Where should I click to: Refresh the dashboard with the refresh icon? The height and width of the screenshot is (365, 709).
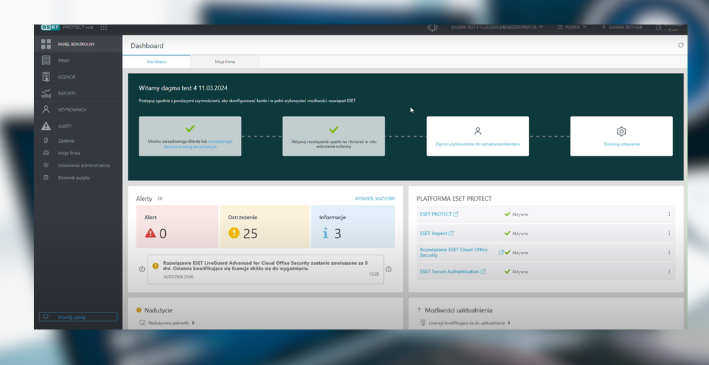681,45
